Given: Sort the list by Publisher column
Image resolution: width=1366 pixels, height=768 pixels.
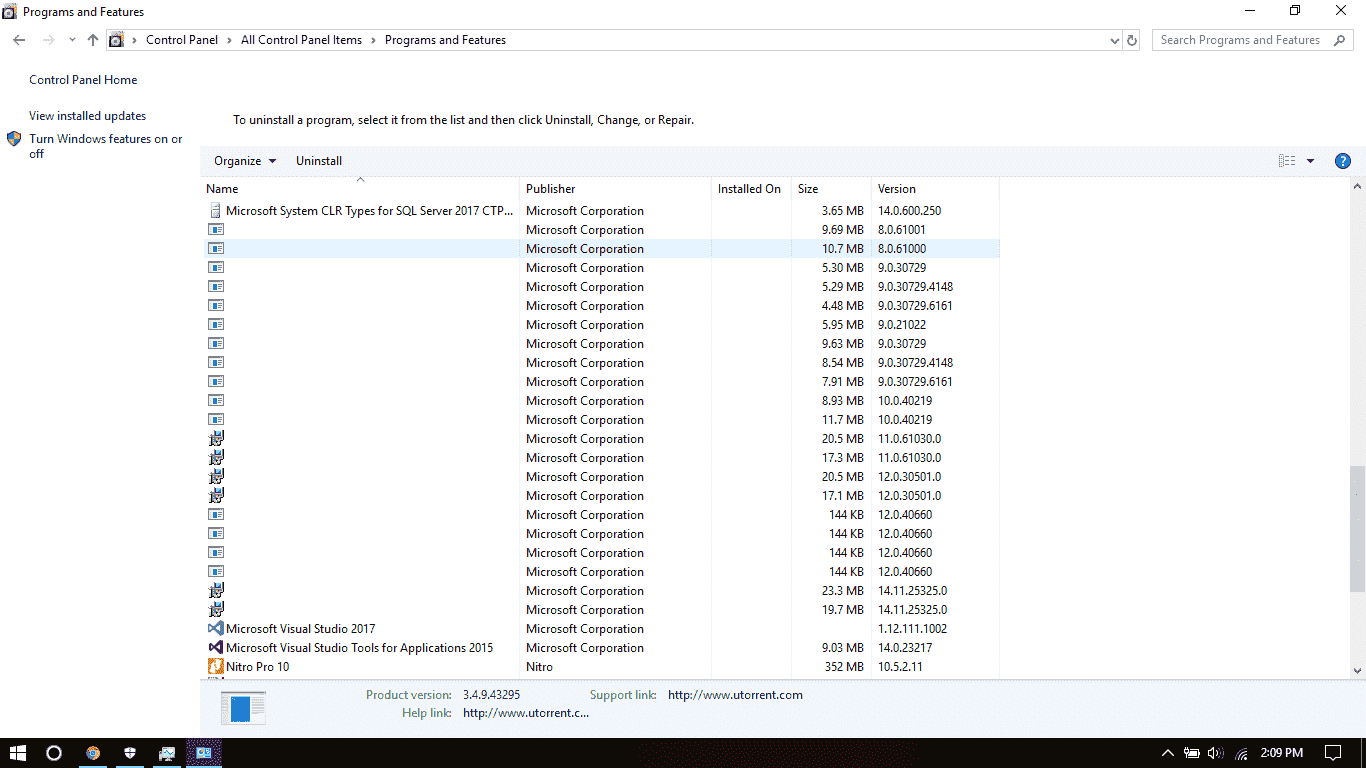Looking at the screenshot, I should click(615, 189).
